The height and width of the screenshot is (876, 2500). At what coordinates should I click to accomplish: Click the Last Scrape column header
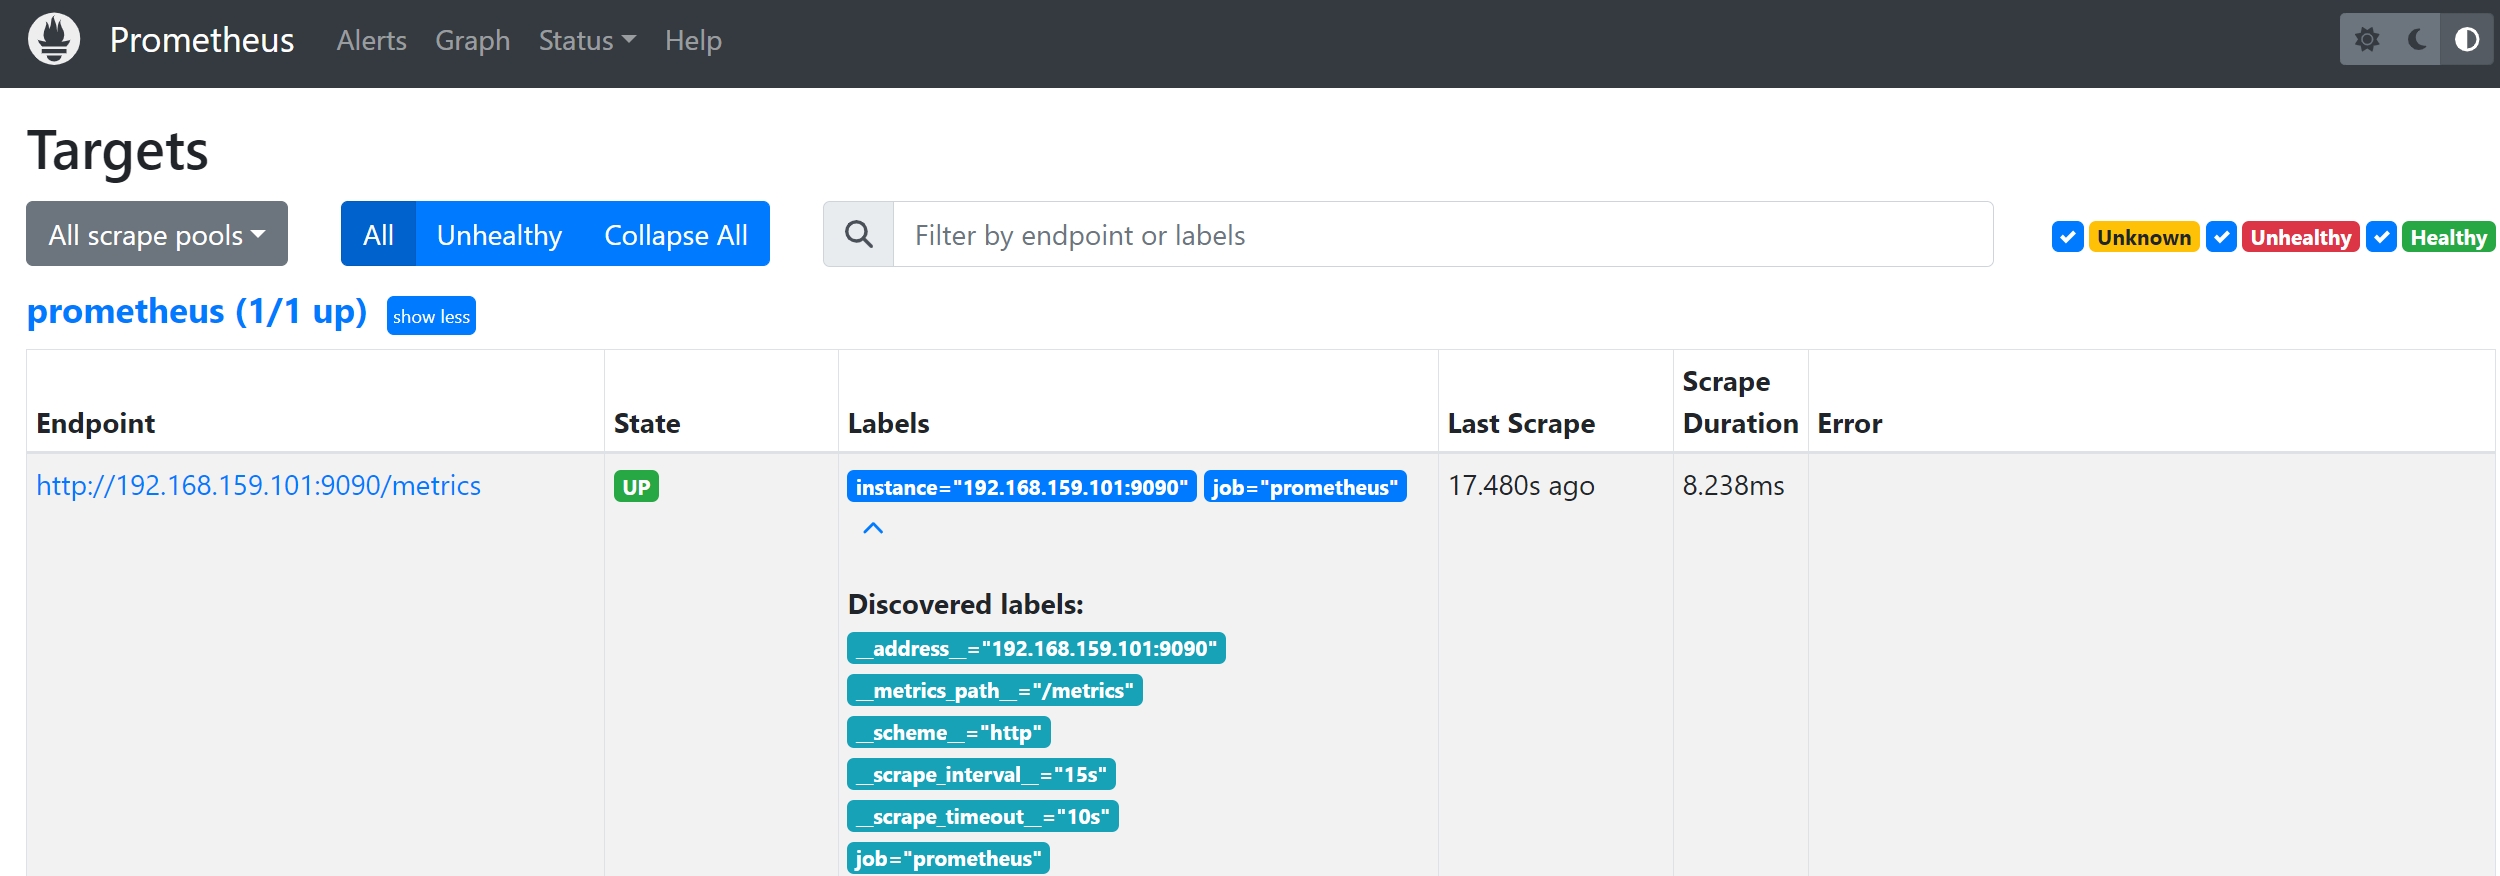(x=1521, y=424)
